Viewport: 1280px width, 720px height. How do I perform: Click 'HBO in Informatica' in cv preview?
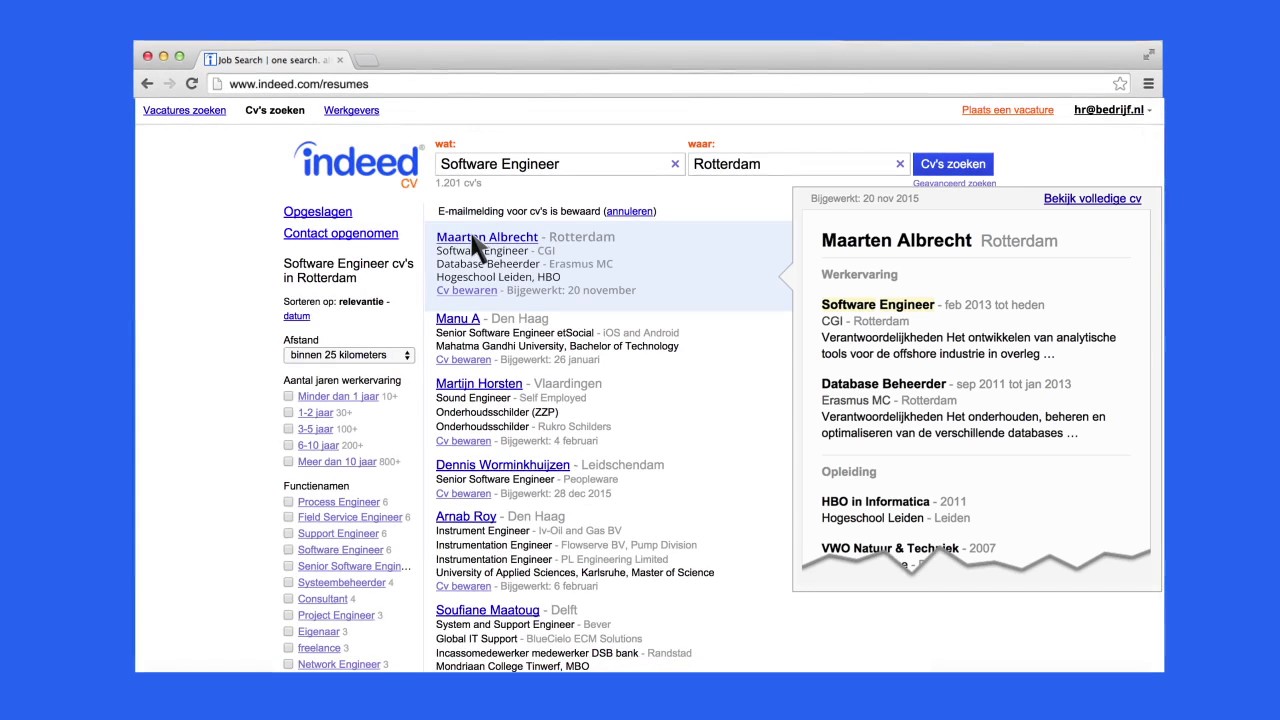coord(875,501)
